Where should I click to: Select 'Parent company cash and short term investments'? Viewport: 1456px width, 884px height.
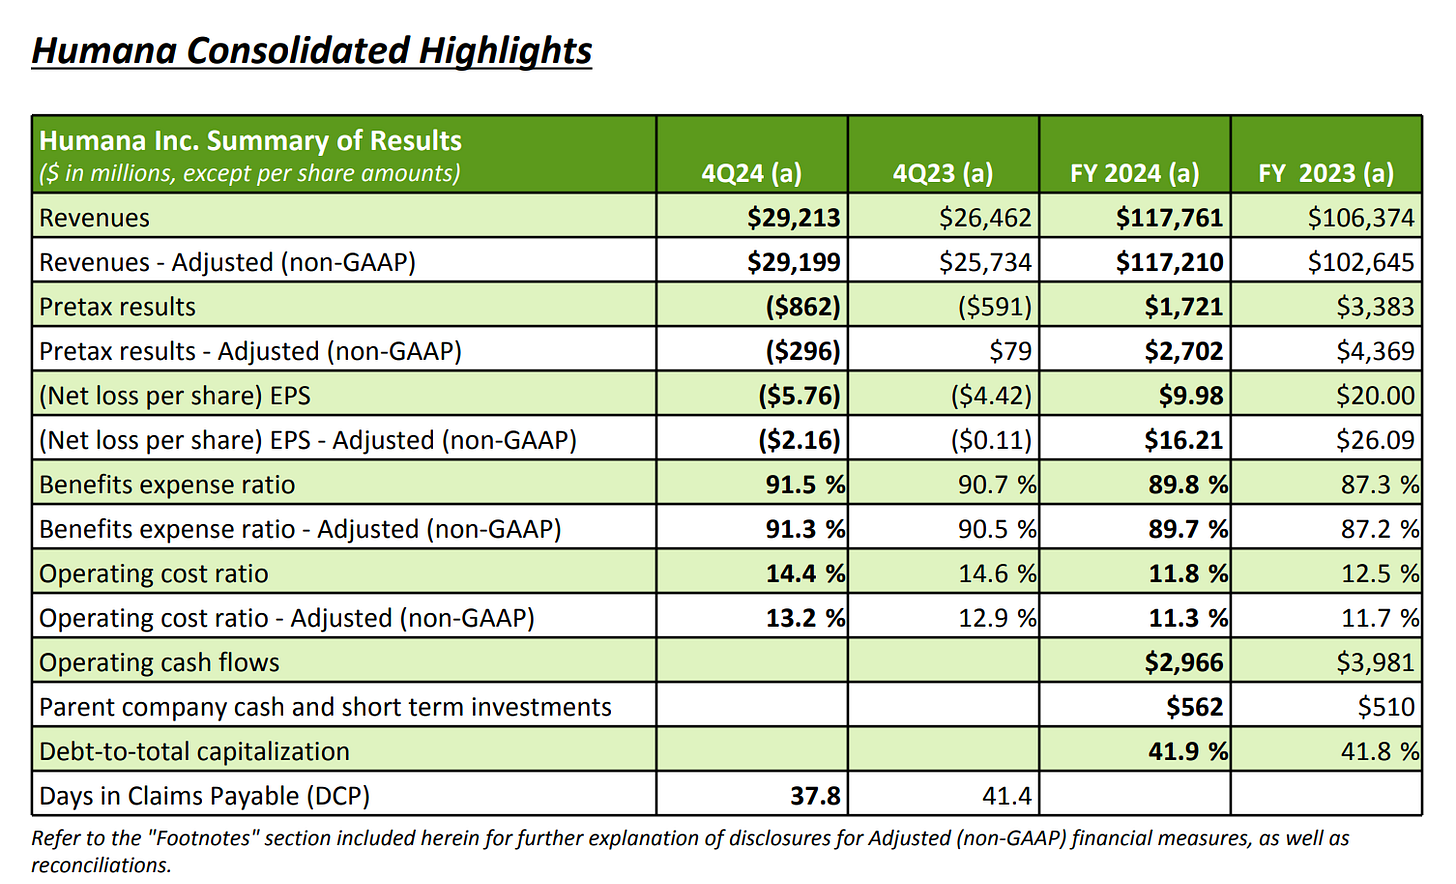pyautogui.click(x=325, y=707)
